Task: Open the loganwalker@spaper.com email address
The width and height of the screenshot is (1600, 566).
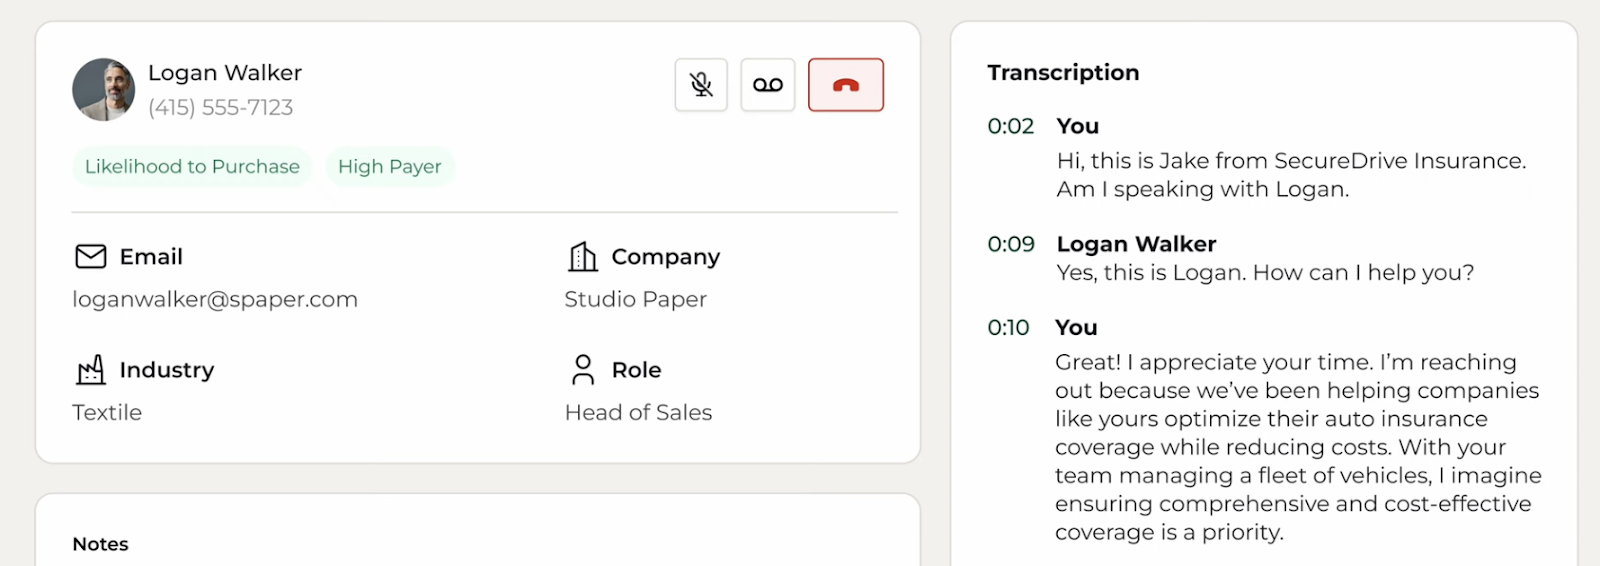Action: coord(215,300)
